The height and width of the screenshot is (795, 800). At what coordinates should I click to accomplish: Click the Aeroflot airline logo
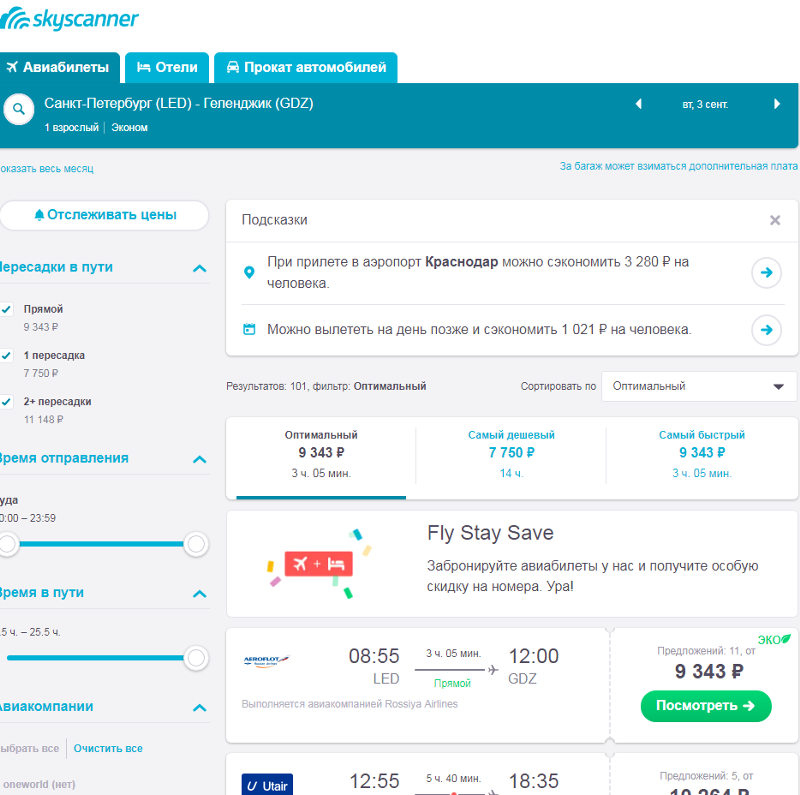[266, 661]
